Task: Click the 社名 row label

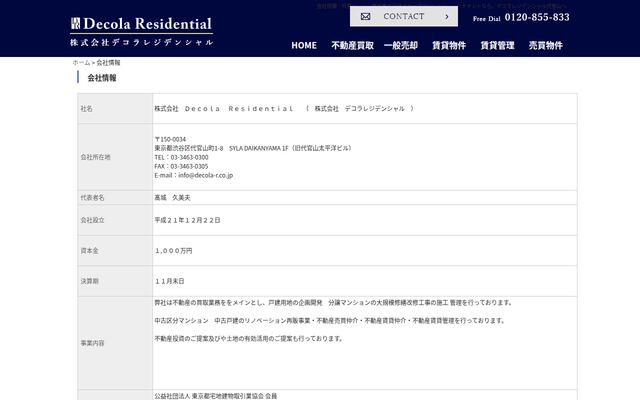Action: pos(86,109)
